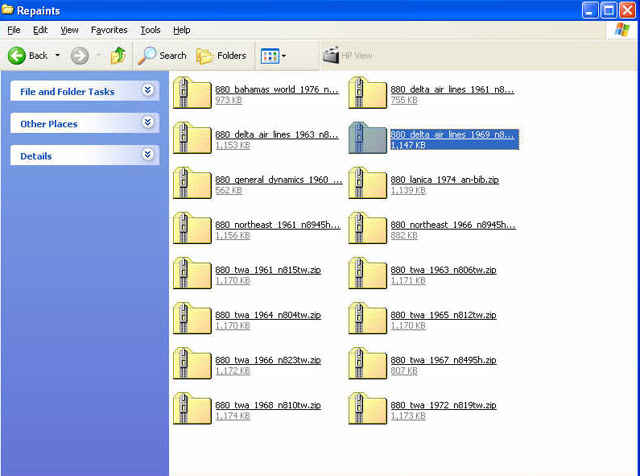
Task: Select 880_delta_air_lines_1963 zip folder icon
Action: [x=192, y=138]
